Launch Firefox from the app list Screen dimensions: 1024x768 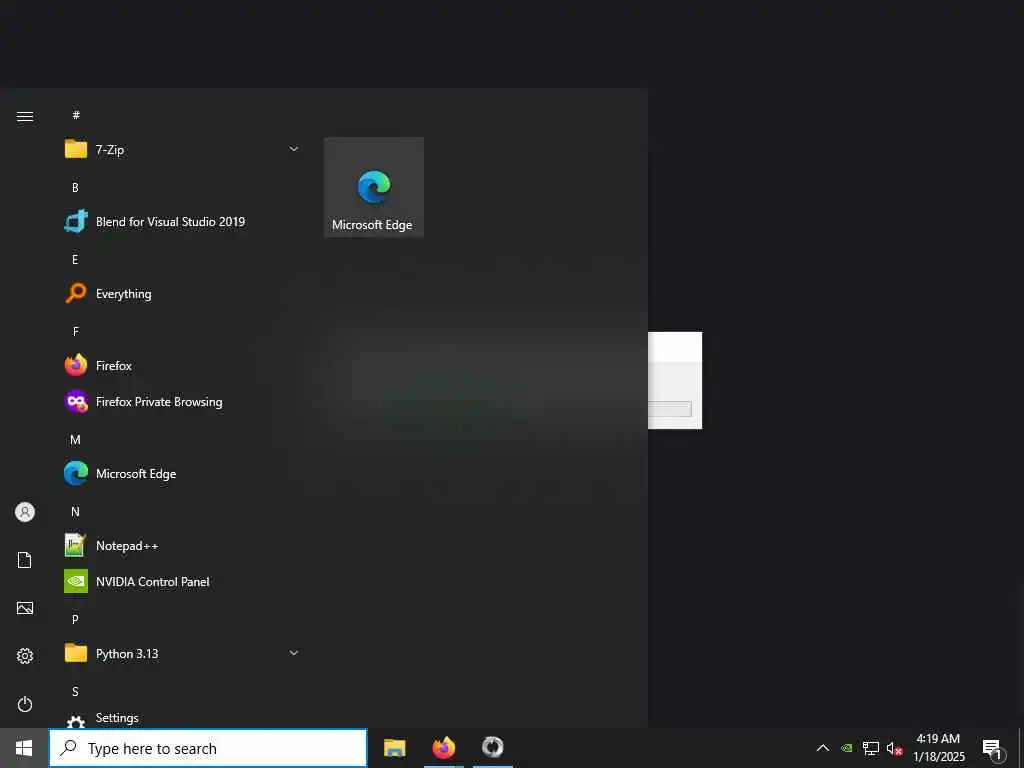[x=182, y=366]
